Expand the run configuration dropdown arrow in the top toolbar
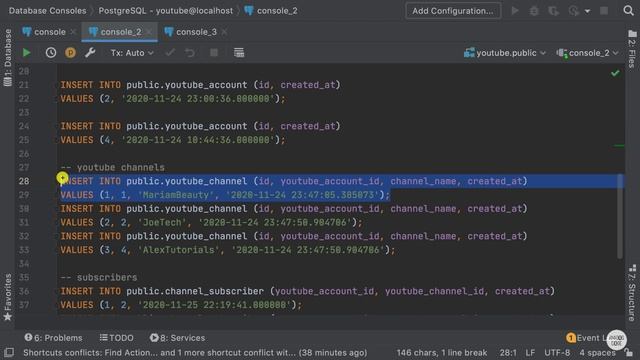 point(587,11)
